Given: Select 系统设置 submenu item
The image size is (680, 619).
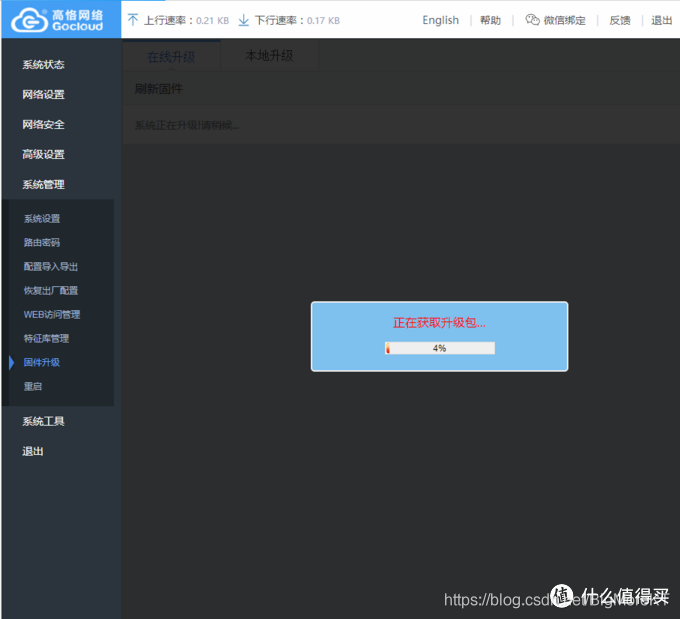Looking at the screenshot, I should point(42,219).
